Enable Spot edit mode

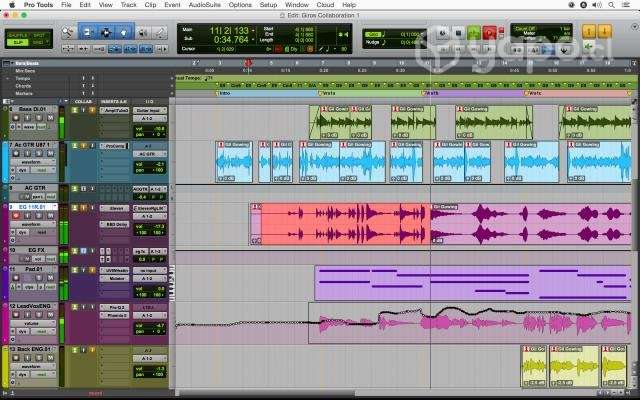pyautogui.click(x=40, y=36)
